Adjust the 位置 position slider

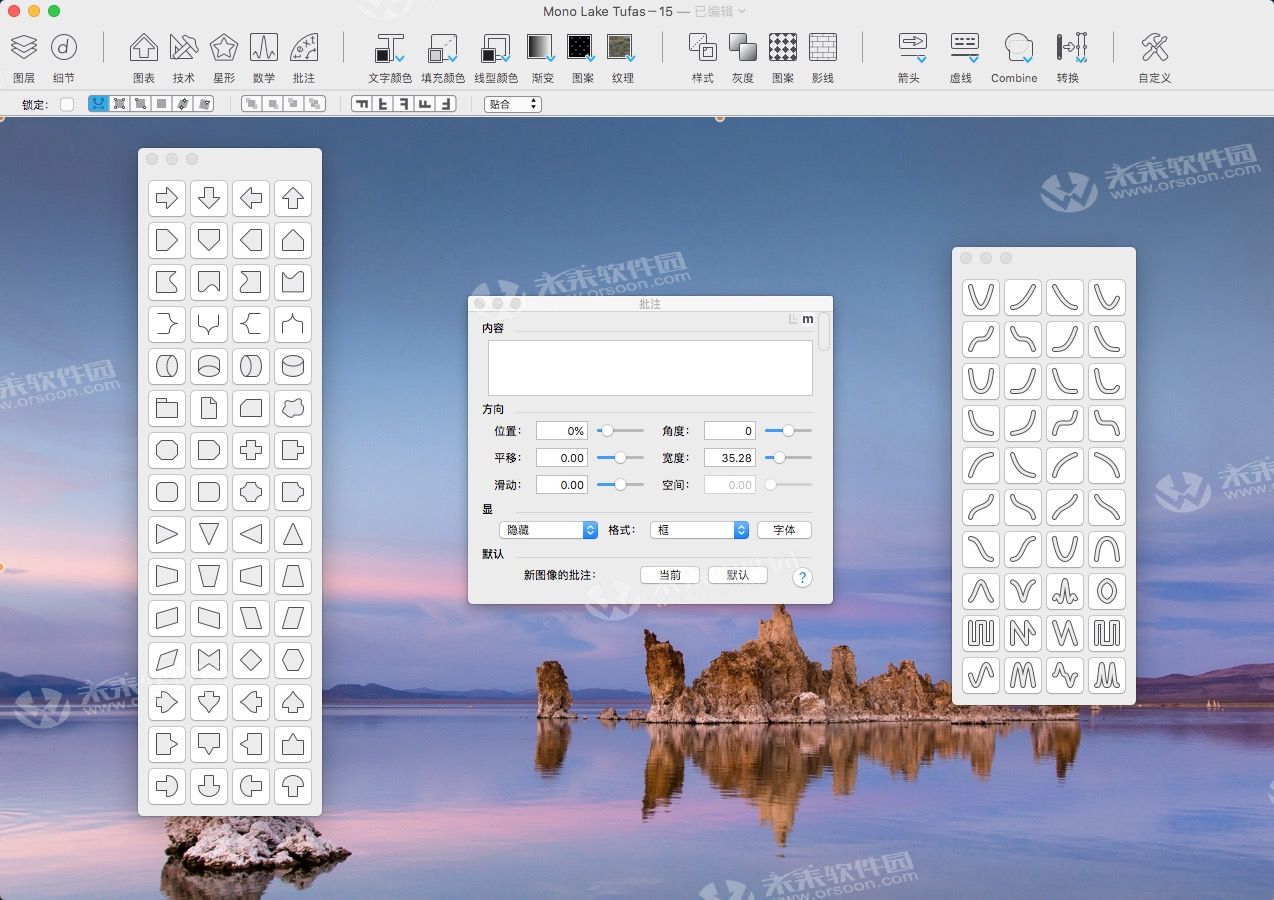coord(620,430)
